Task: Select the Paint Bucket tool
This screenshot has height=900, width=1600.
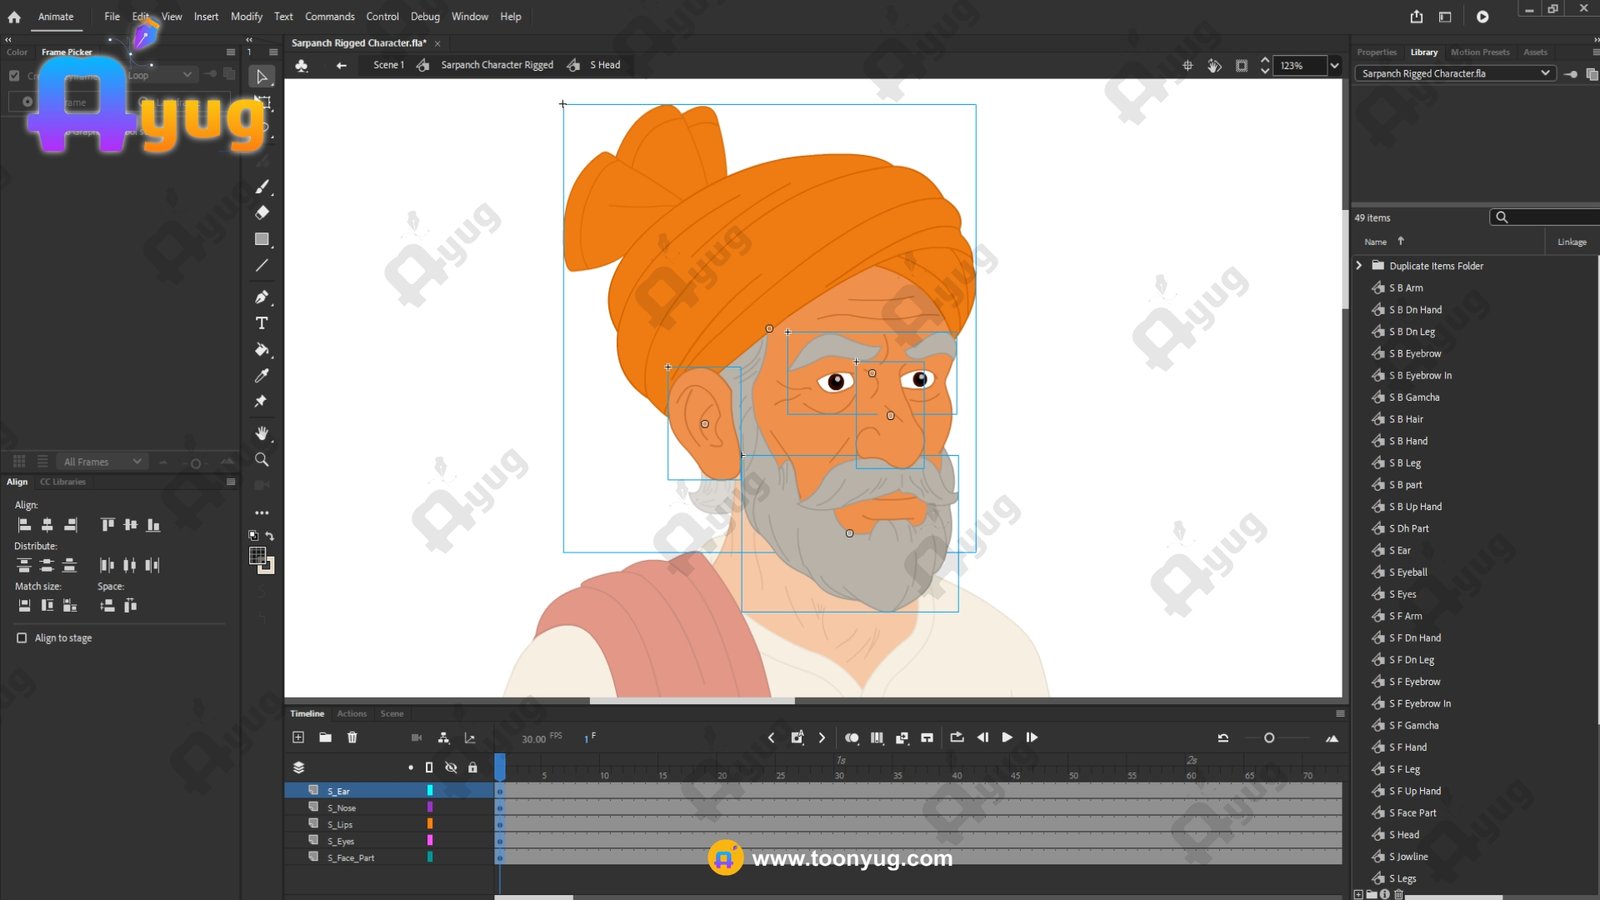Action: click(x=262, y=350)
